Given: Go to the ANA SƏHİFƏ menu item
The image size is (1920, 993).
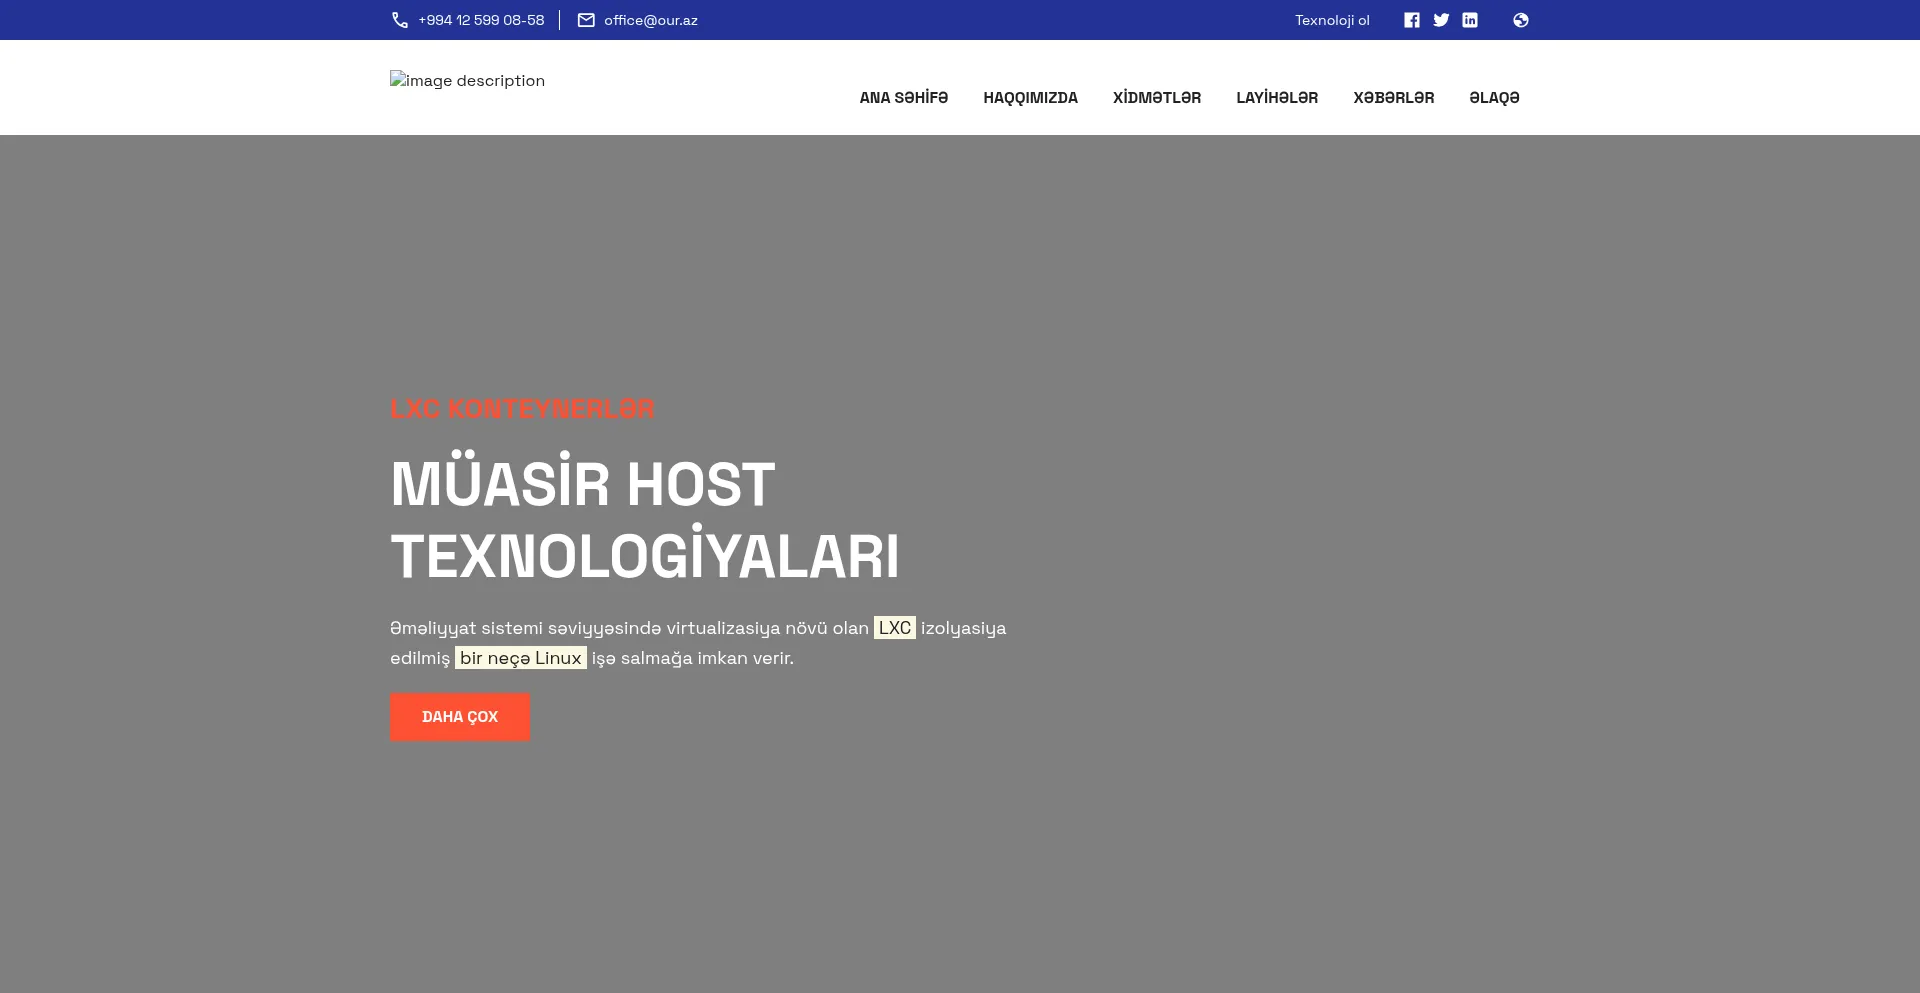Looking at the screenshot, I should pyautogui.click(x=903, y=98).
